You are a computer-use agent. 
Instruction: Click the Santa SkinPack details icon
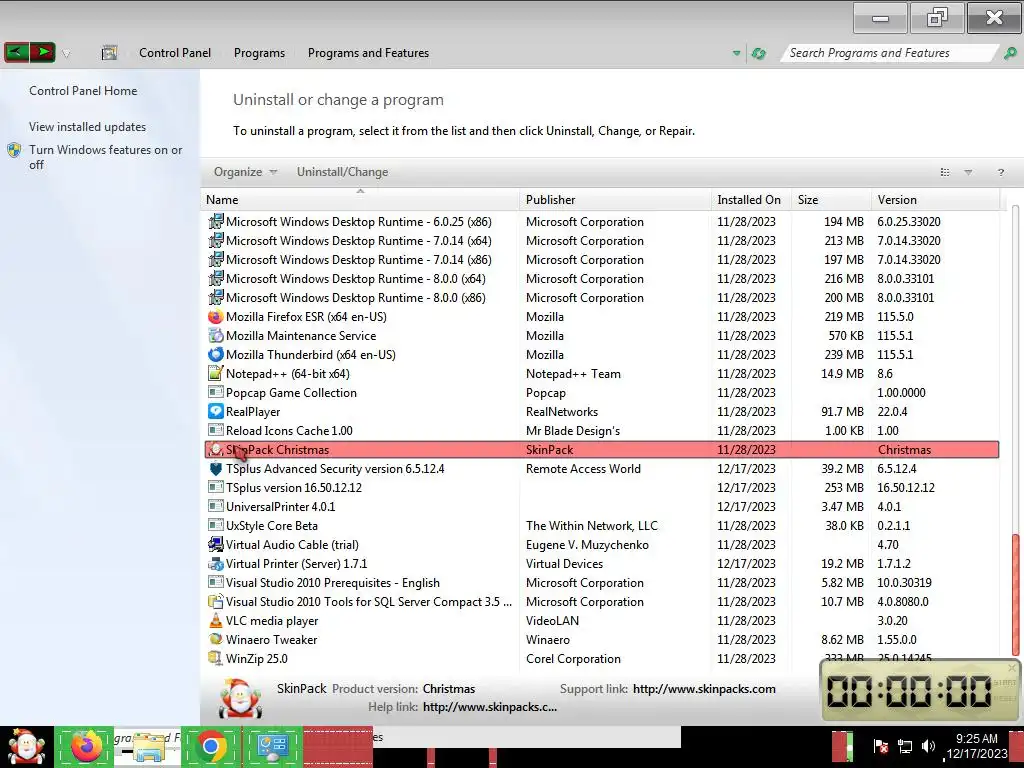pyautogui.click(x=240, y=699)
